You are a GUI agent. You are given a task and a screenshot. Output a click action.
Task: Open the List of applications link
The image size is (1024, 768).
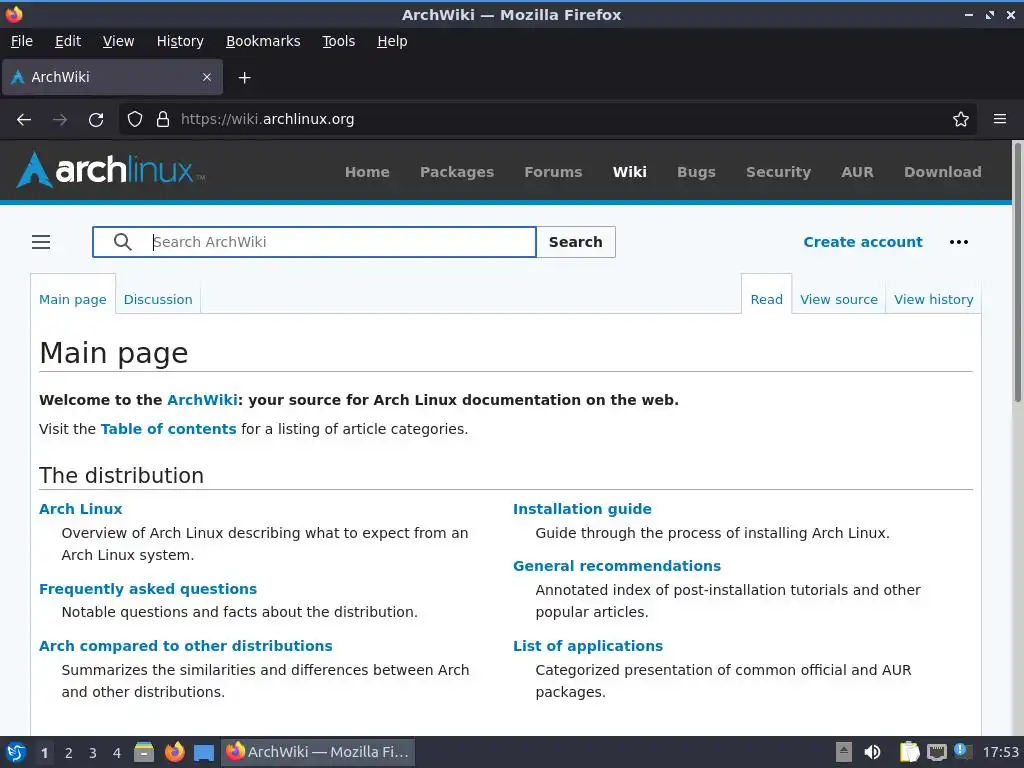(588, 646)
